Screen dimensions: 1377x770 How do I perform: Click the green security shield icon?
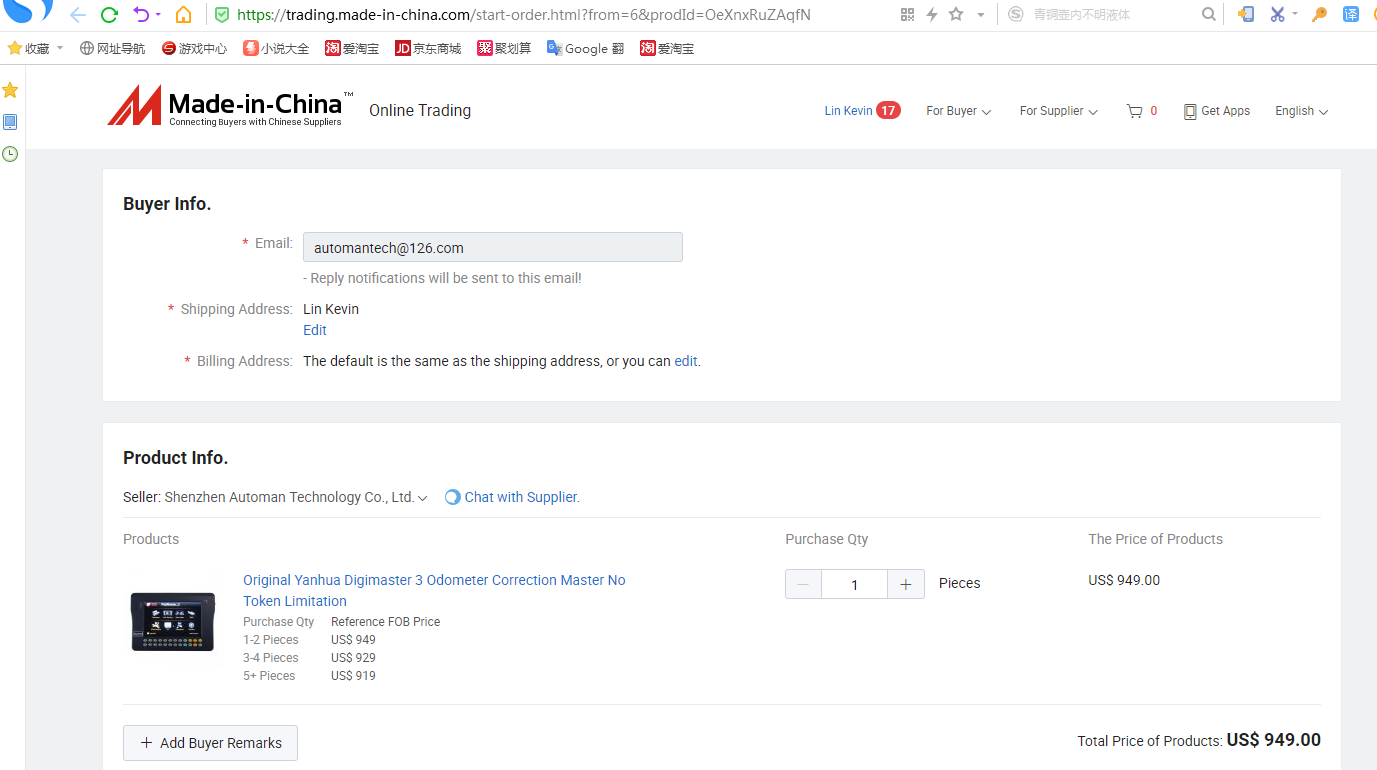222,15
